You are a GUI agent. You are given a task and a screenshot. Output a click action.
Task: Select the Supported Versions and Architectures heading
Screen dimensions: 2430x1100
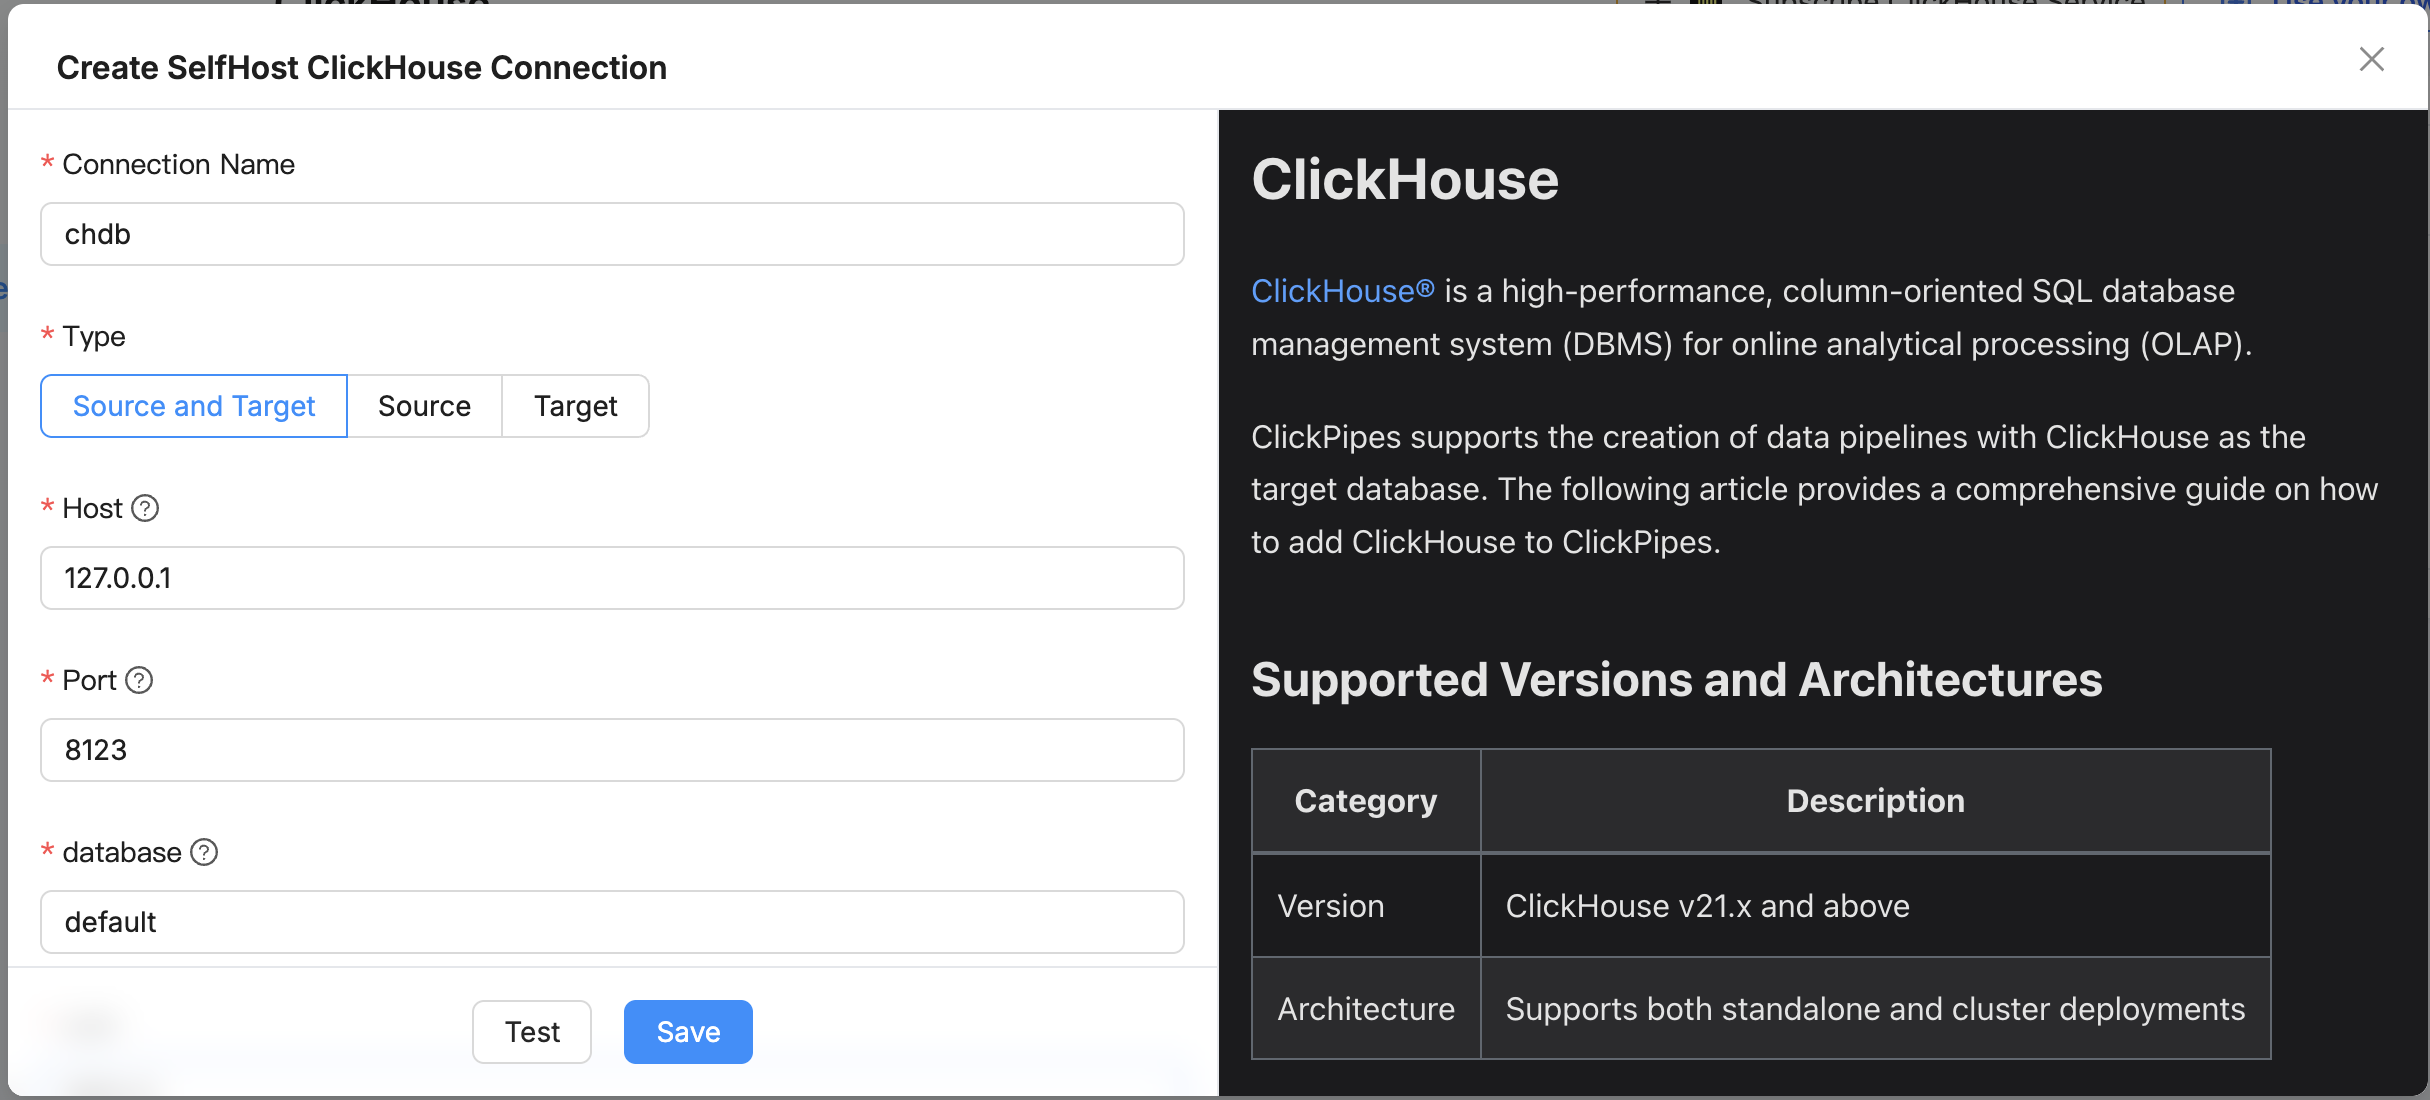point(1677,680)
